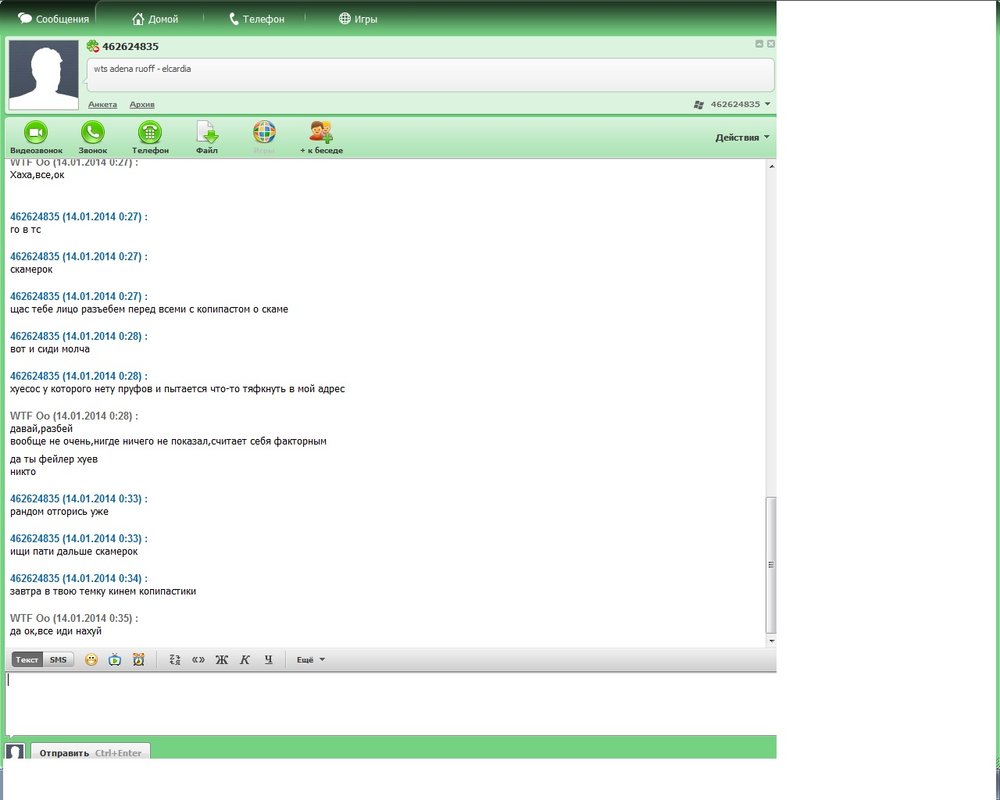Expand the Действия dropdown menu
The width and height of the screenshot is (1000, 800).
click(742, 137)
